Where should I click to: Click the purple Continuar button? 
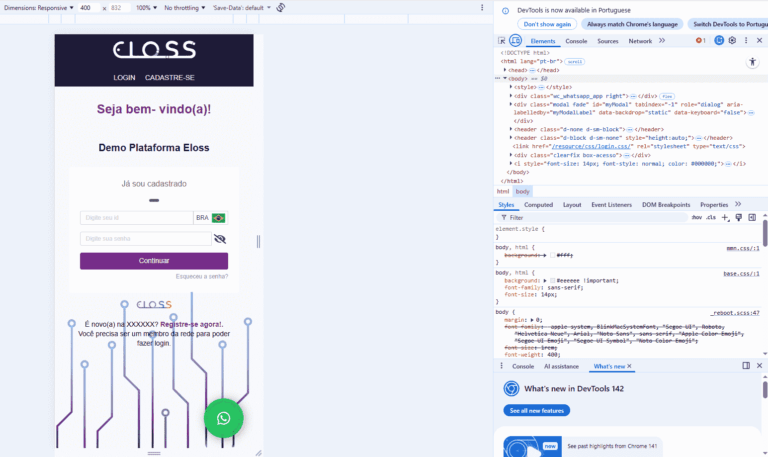(x=154, y=261)
